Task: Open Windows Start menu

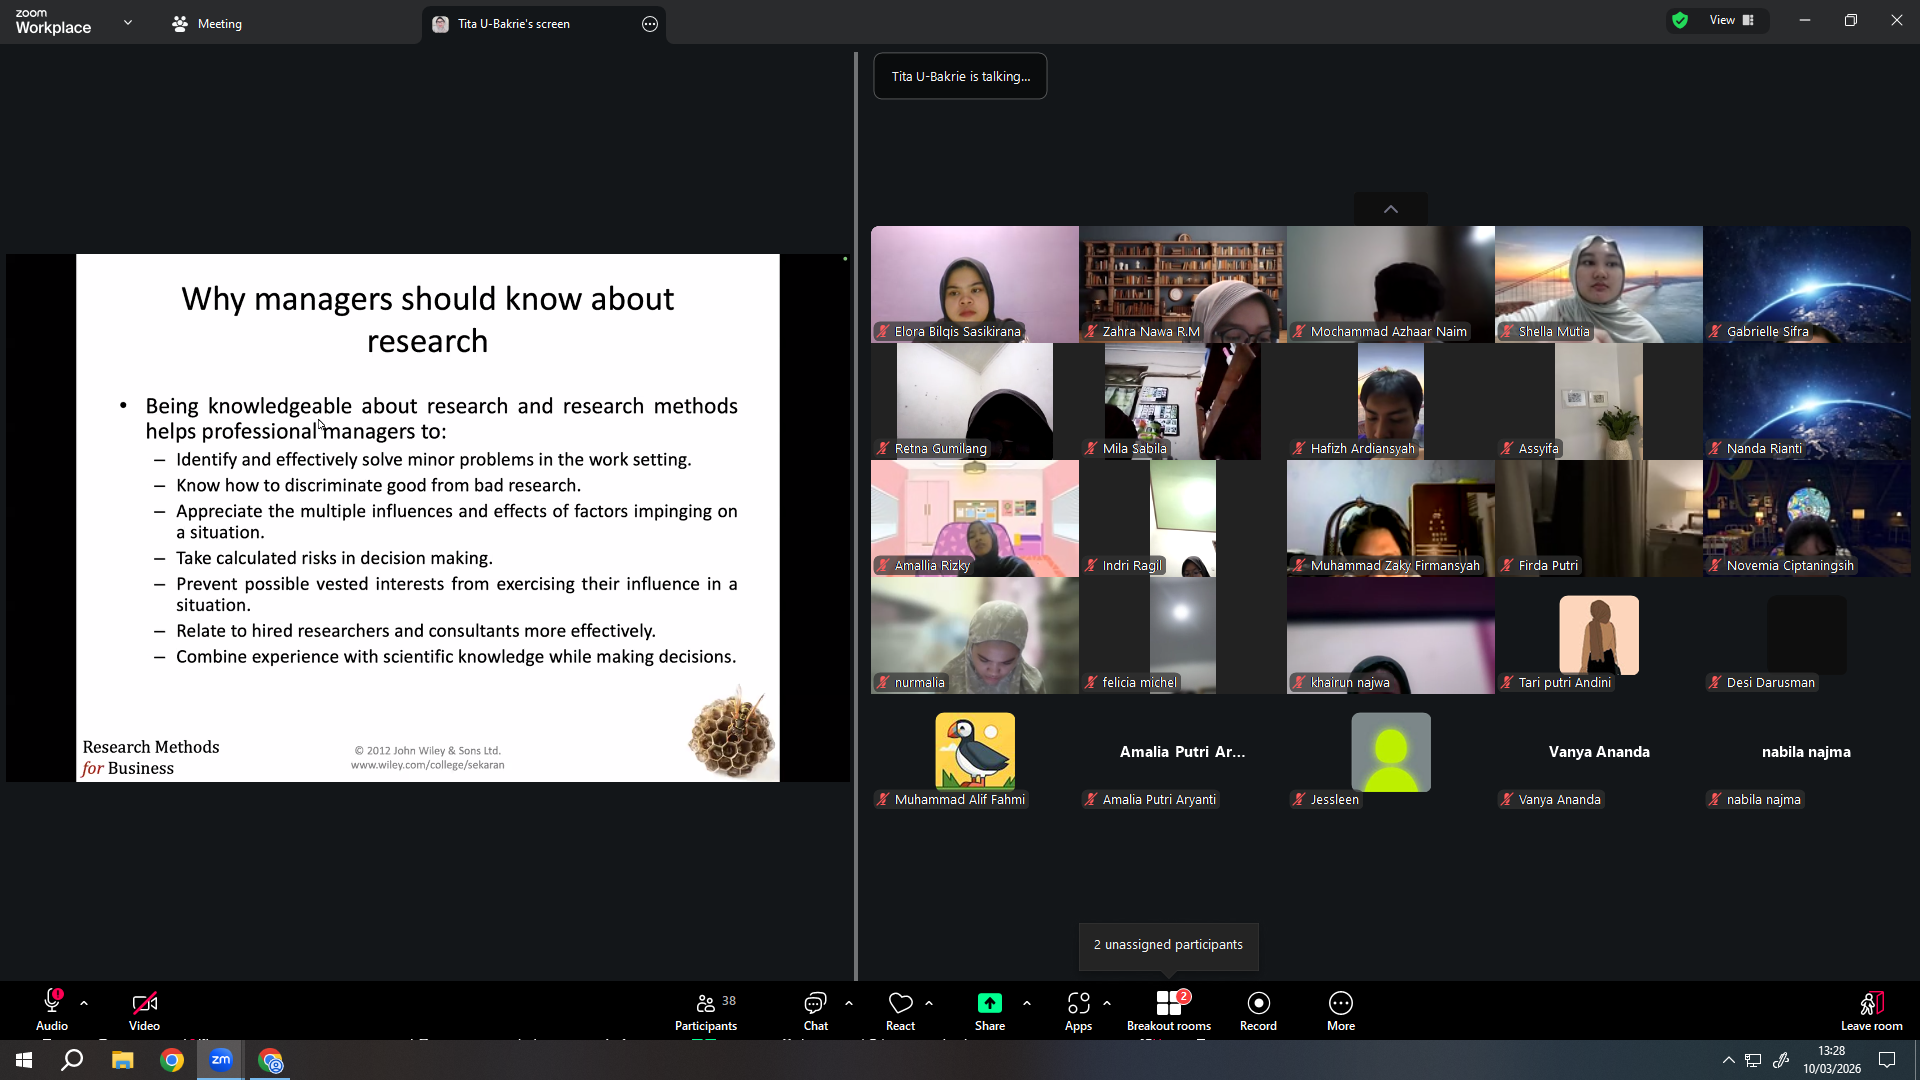Action: click(x=24, y=1060)
